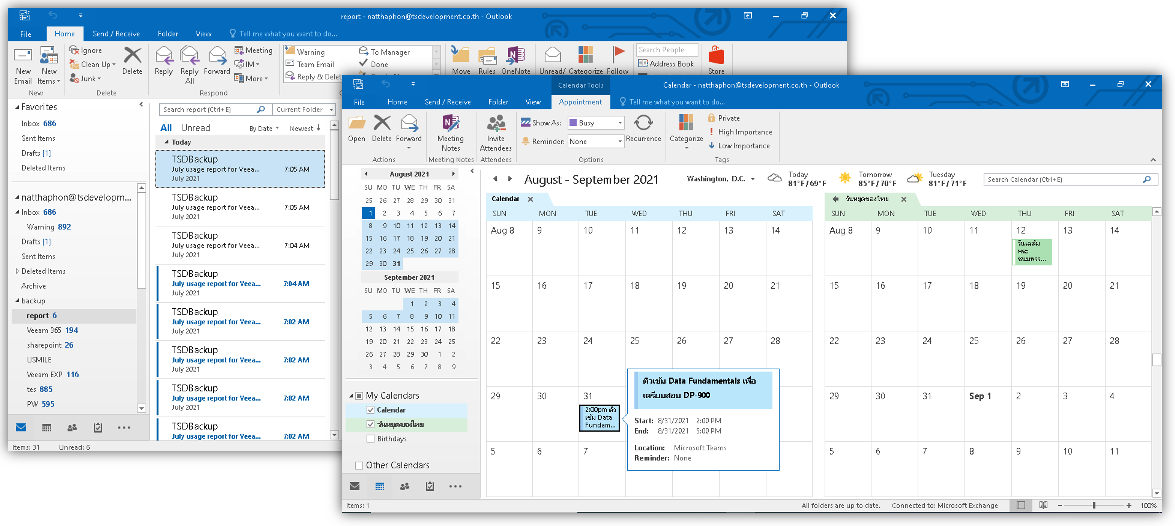Click the Recurrence icon
Screen dimensions: 1175x526
pos(643,128)
